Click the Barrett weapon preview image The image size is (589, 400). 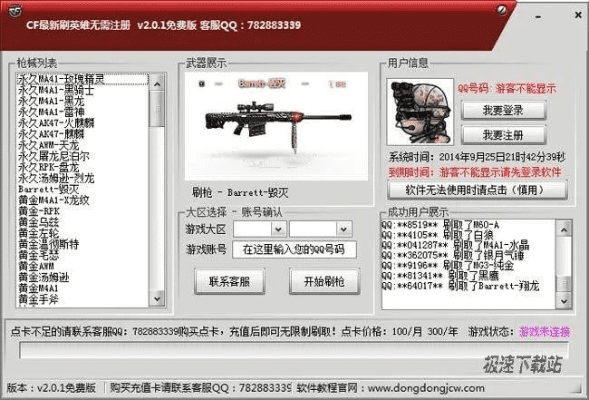[x=276, y=126]
